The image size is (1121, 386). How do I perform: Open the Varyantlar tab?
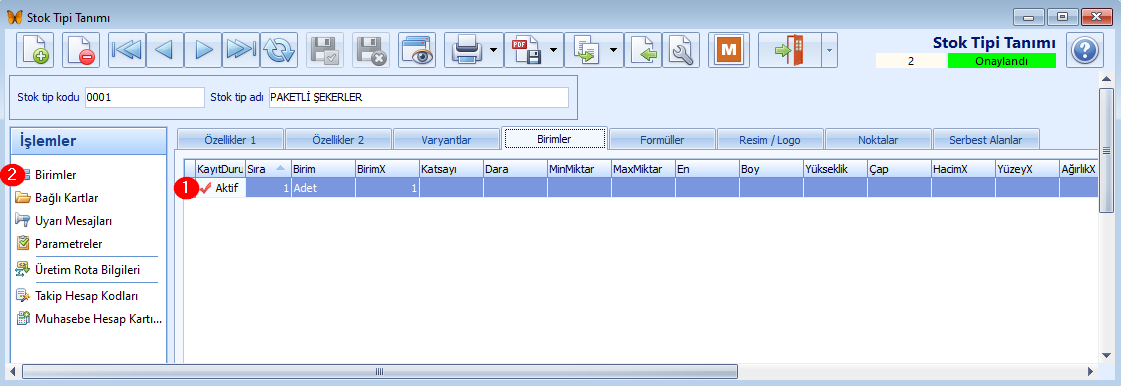pyautogui.click(x=446, y=139)
